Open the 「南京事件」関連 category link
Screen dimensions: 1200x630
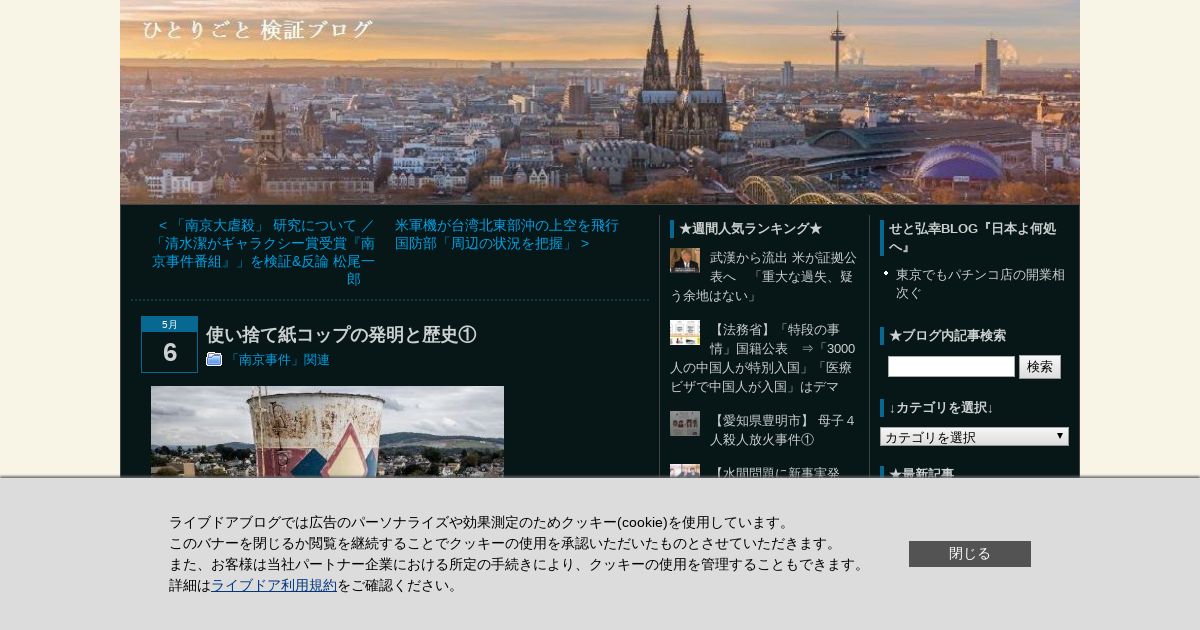[278, 360]
